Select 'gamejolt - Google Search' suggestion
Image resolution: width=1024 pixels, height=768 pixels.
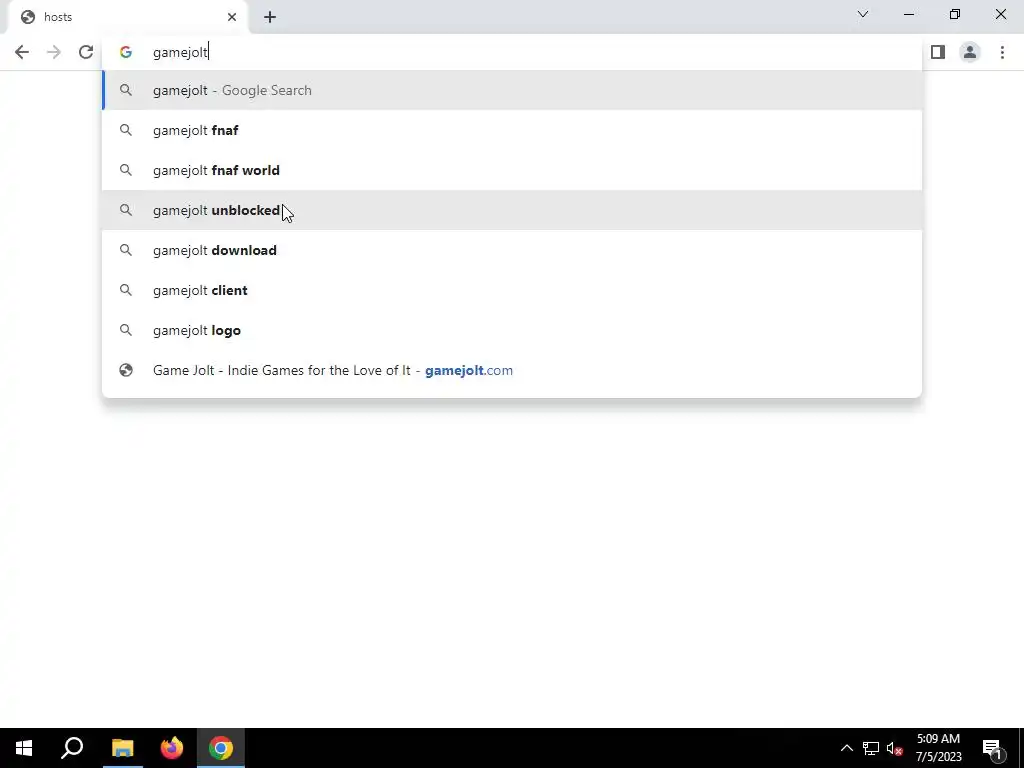512,90
